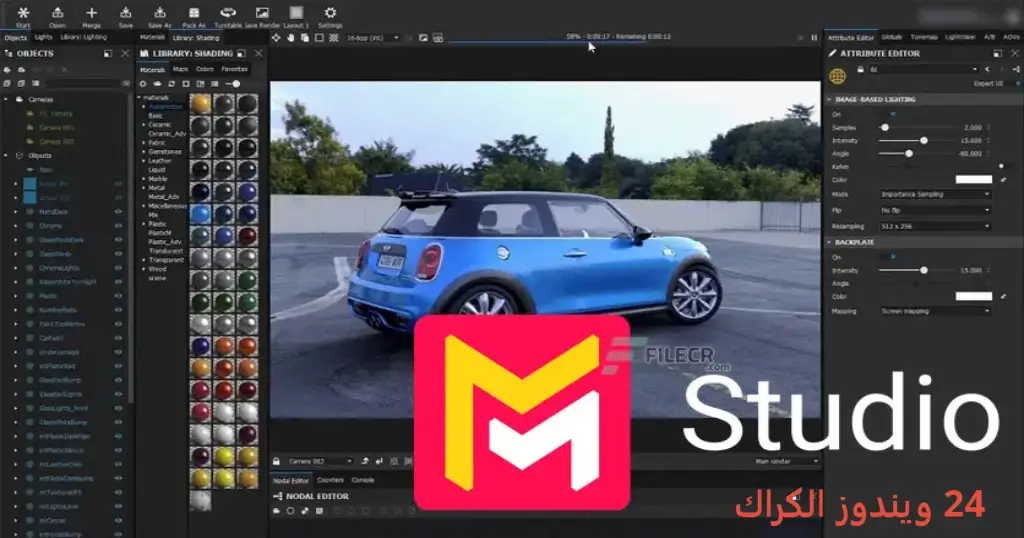Undock the Library: Shading panel
Viewport: 1024px width, 538px height.
(x=241, y=54)
